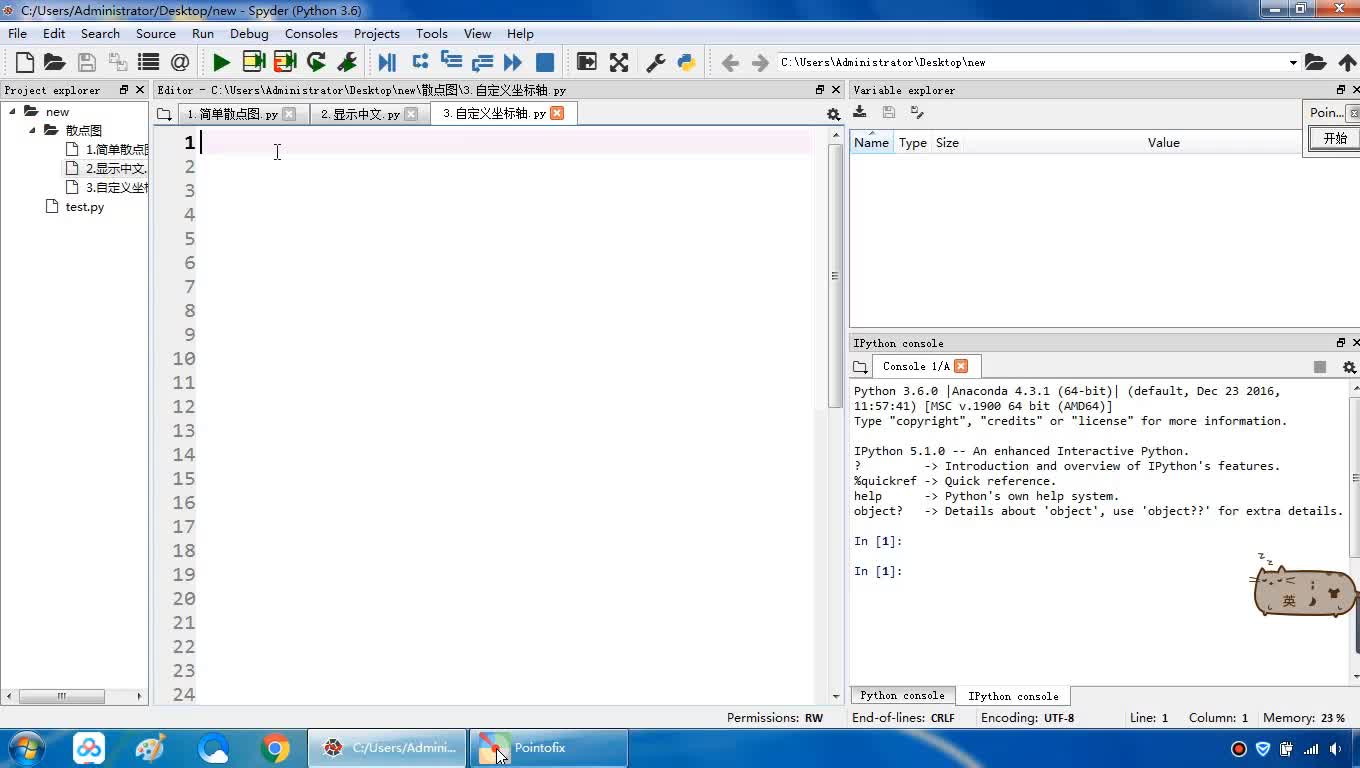Close the 3.自定义坐标轴.py tab
The height and width of the screenshot is (768, 1360).
click(557, 113)
